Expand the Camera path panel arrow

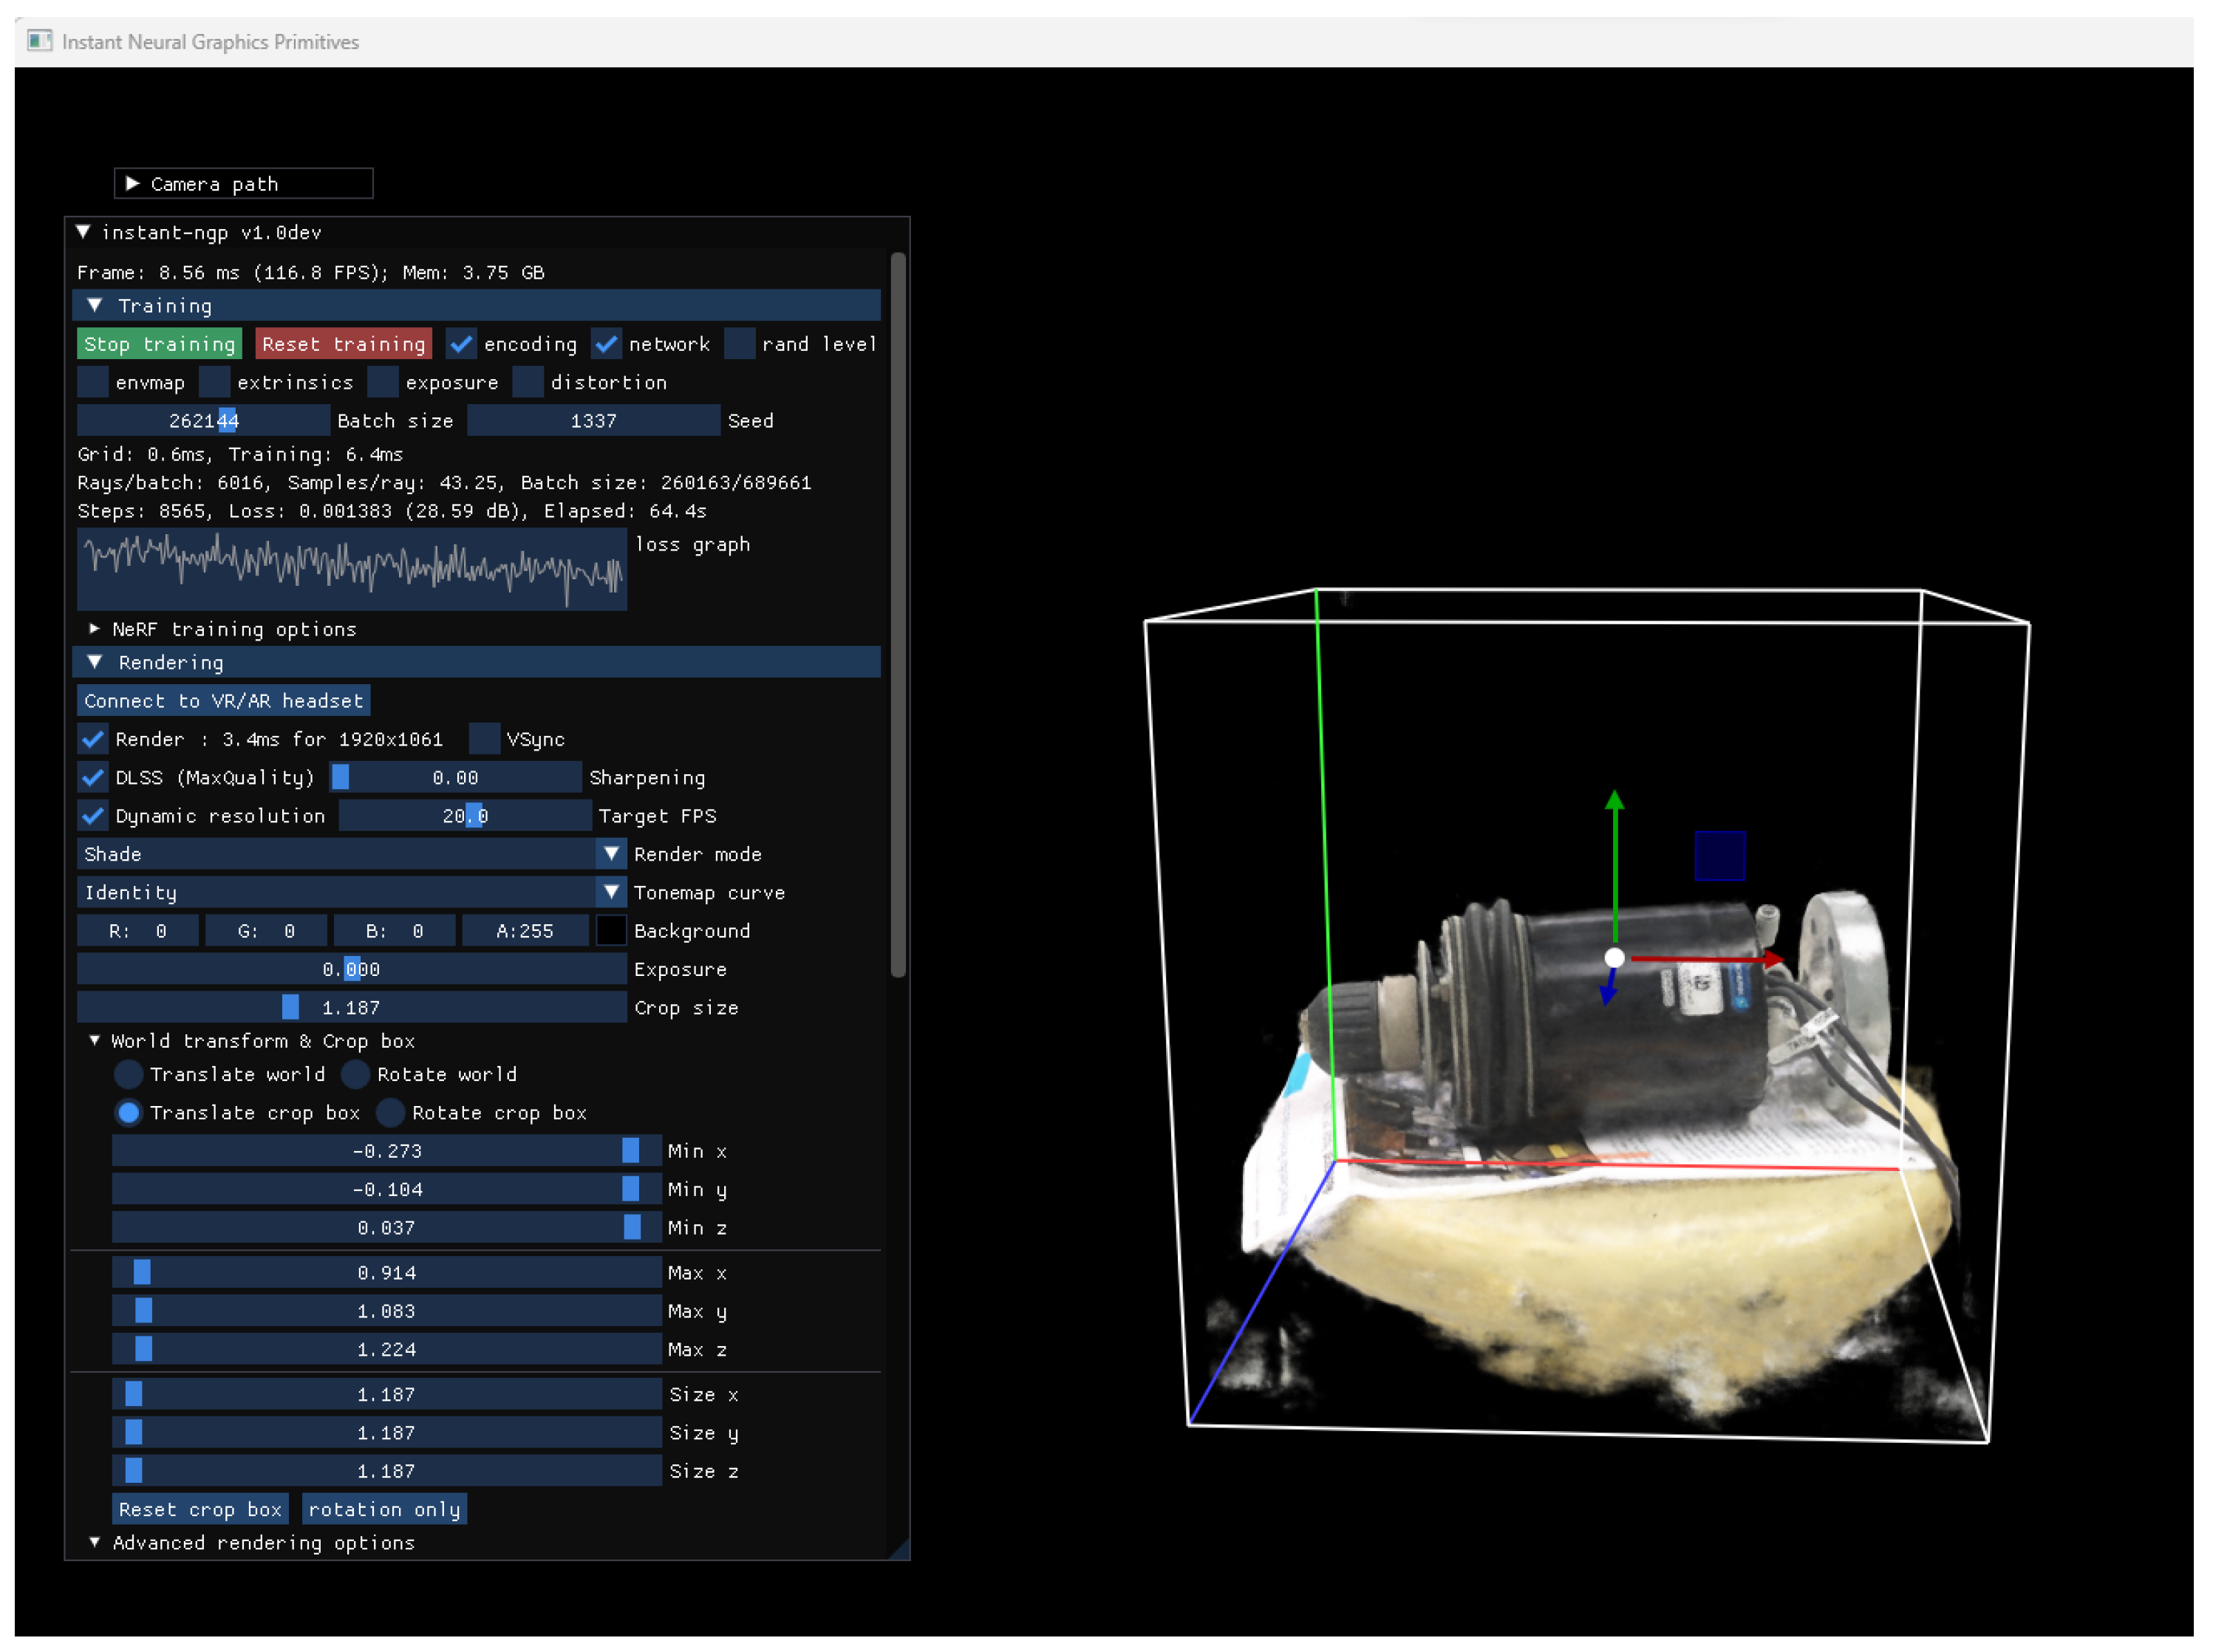click(132, 183)
